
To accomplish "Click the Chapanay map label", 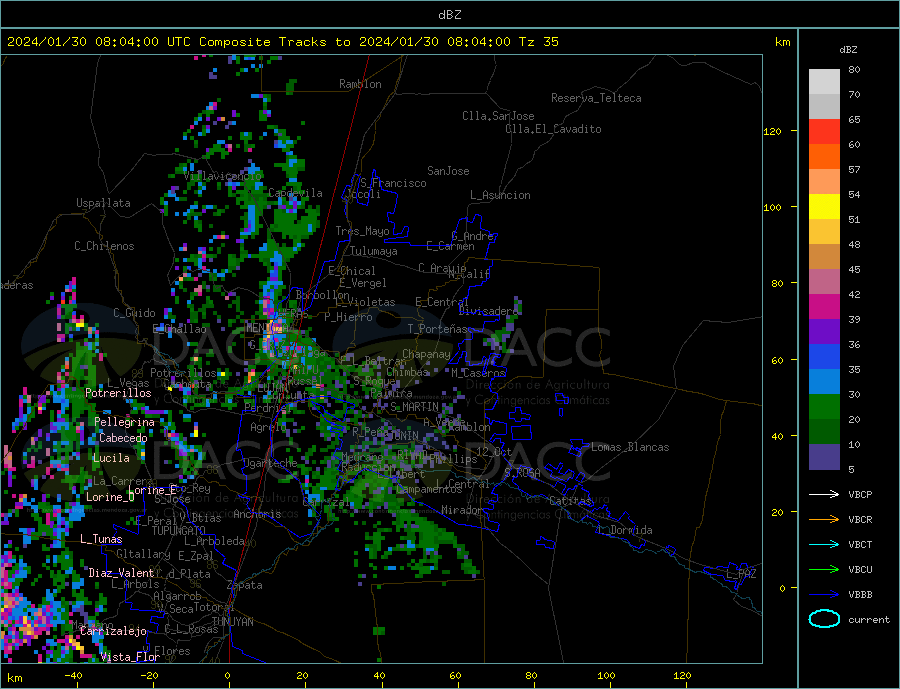I will (426, 354).
